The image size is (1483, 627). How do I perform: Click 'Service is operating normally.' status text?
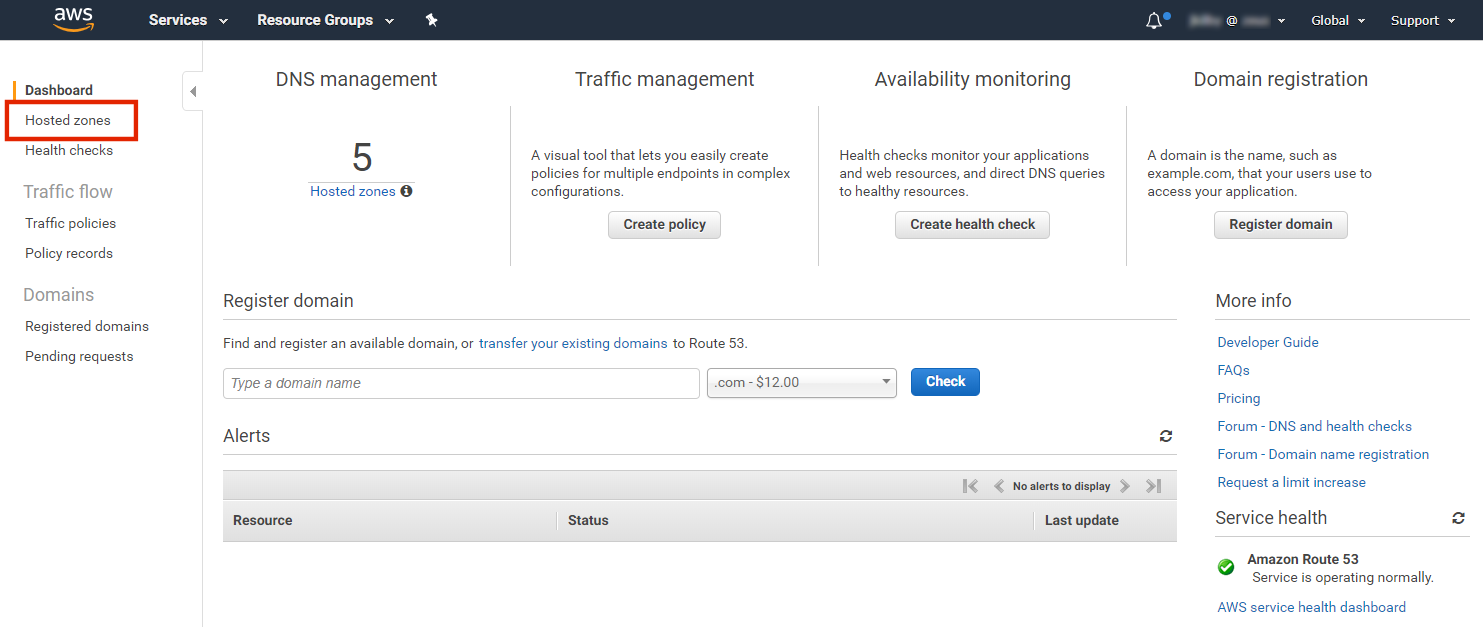[1343, 577]
